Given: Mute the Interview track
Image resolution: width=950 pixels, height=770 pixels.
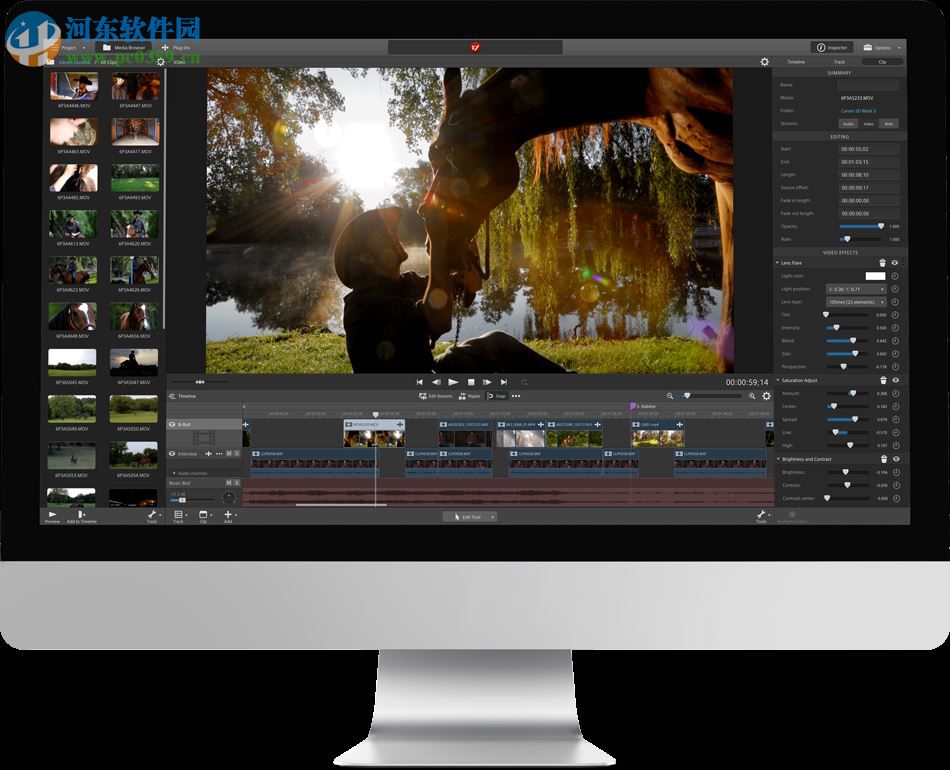Looking at the screenshot, I should click(x=227, y=453).
